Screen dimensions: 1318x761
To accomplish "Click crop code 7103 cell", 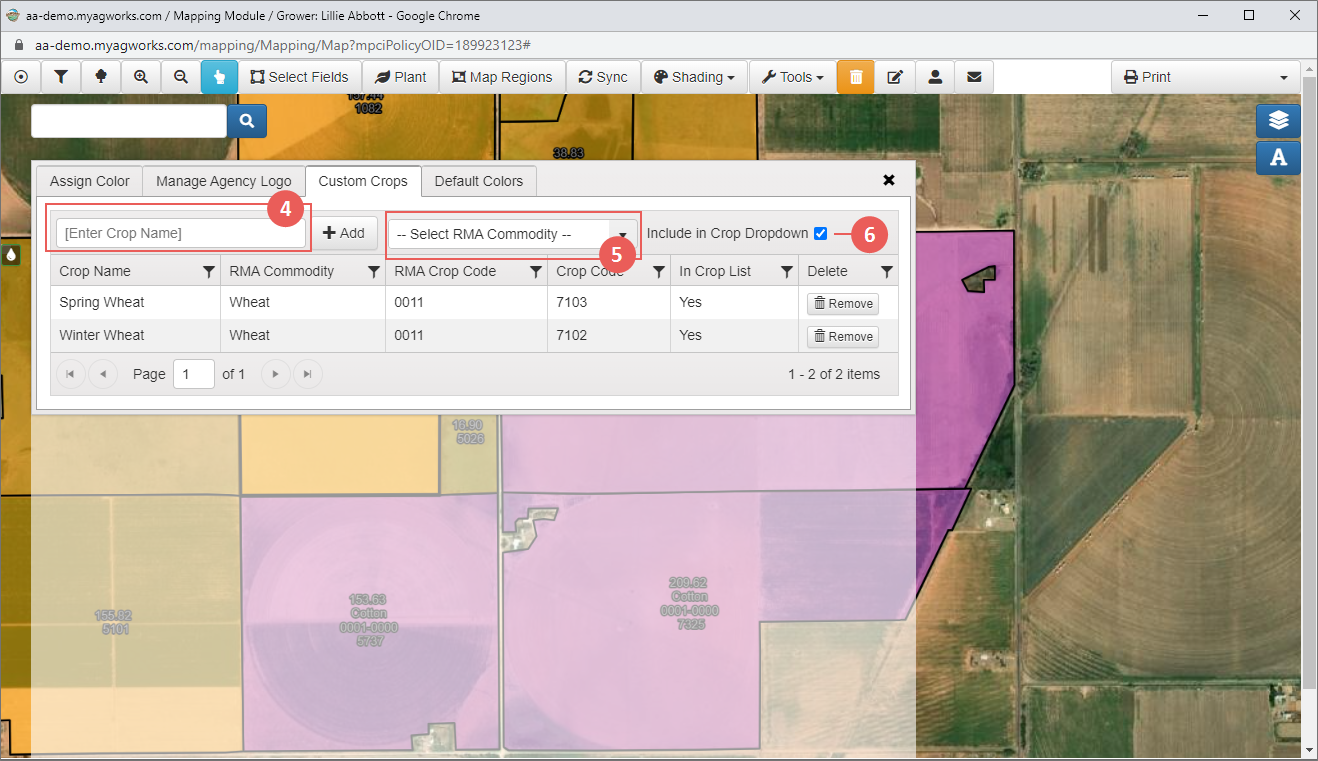I will tap(609, 303).
